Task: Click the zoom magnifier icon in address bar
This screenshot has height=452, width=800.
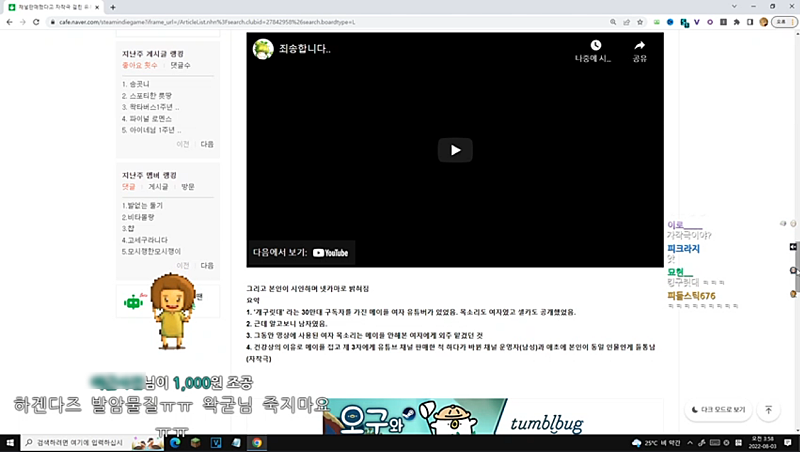Action: tap(613, 22)
